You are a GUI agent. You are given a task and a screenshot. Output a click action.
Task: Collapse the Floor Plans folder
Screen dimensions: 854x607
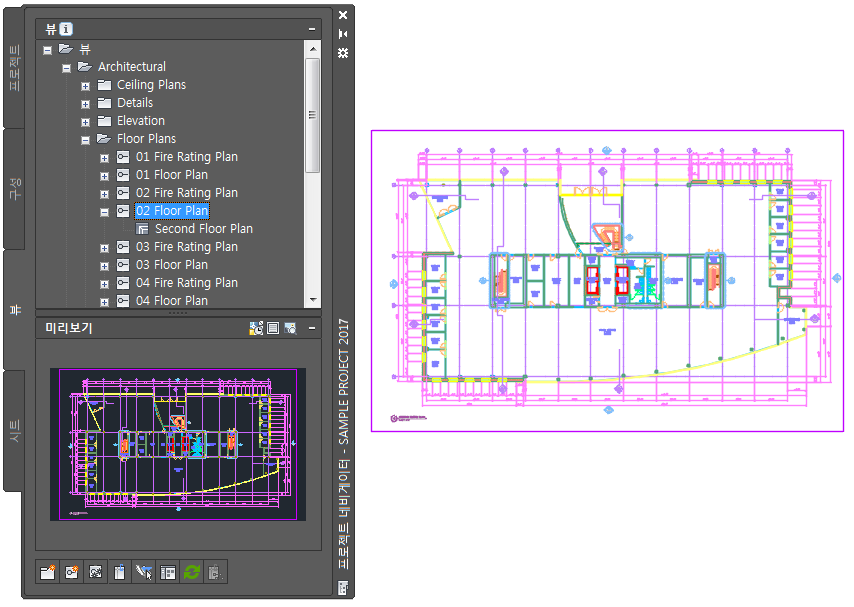[x=86, y=140]
